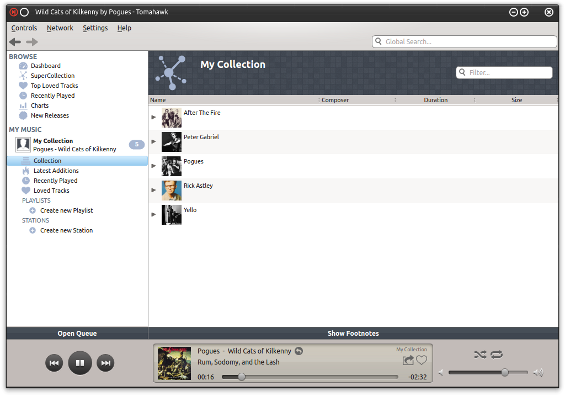The image size is (565, 396).
Task: Expand the After The Fire artist row
Action: coord(154,117)
